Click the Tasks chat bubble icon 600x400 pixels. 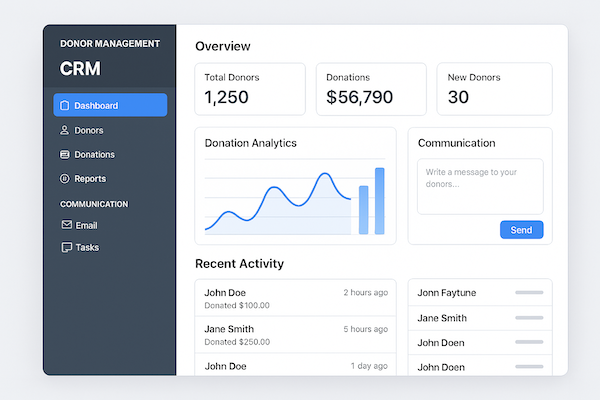(67, 247)
